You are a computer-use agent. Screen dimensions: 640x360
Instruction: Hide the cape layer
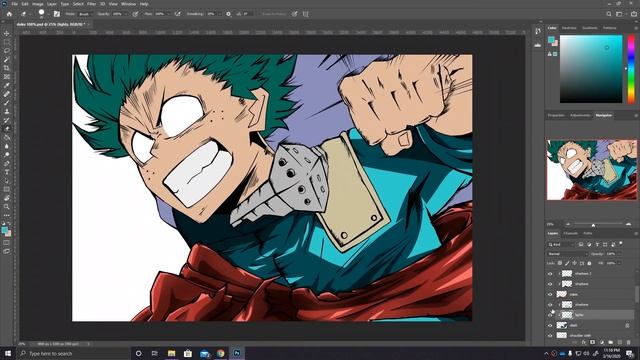point(550,294)
